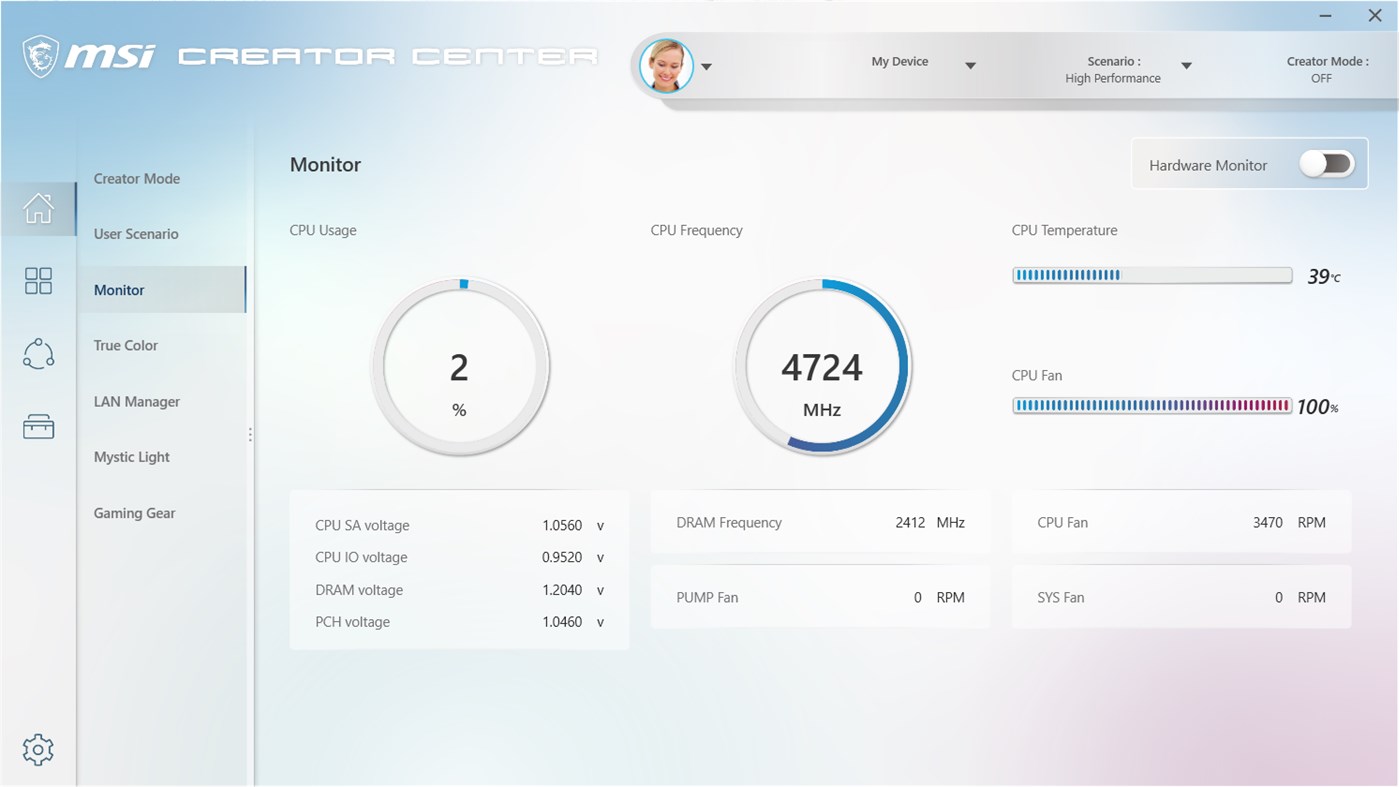Open the LAN Manager section
This screenshot has width=1399, height=787.
click(x=136, y=401)
